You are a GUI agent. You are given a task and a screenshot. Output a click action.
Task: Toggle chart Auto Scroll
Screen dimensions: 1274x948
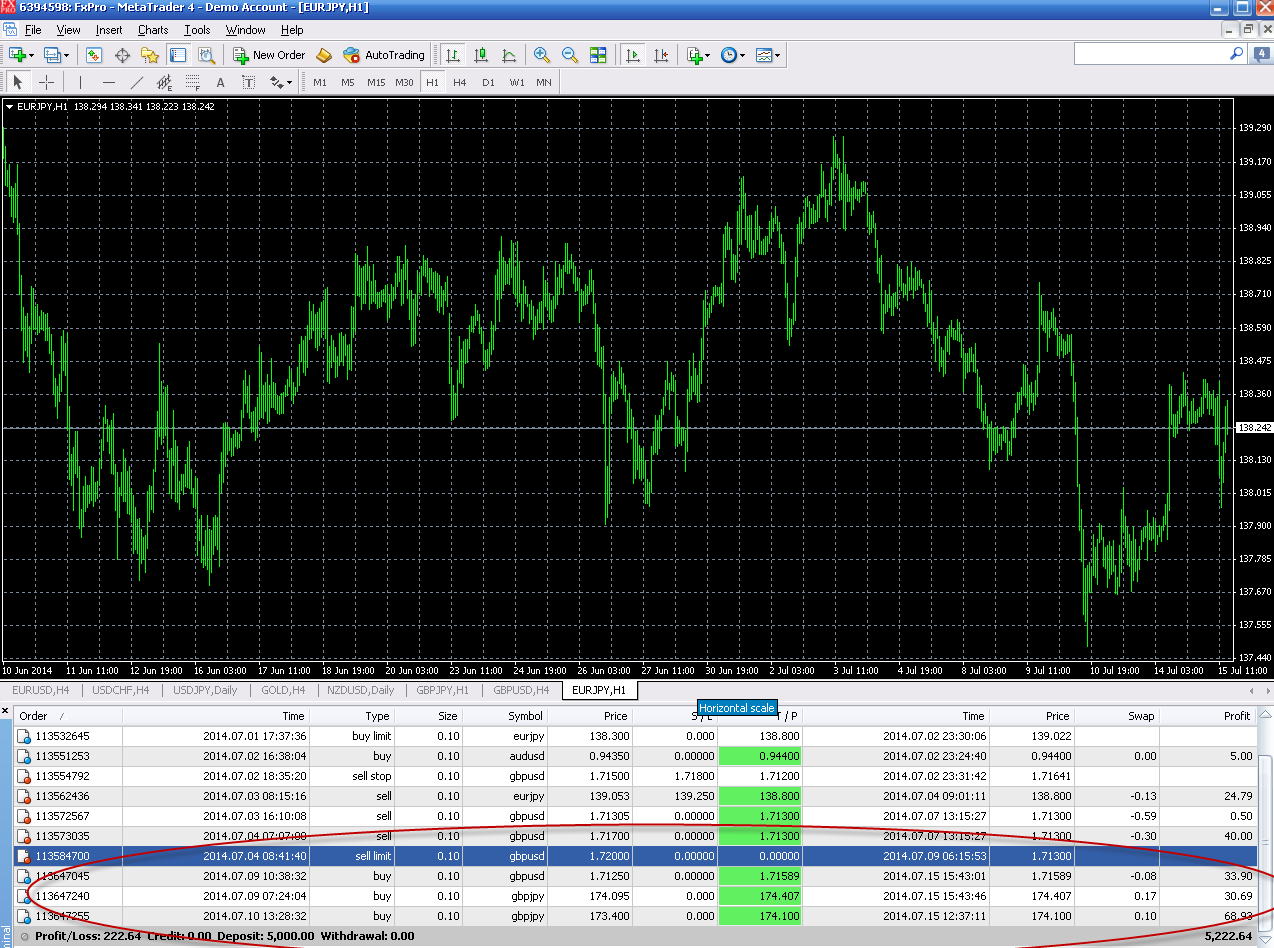(x=632, y=55)
